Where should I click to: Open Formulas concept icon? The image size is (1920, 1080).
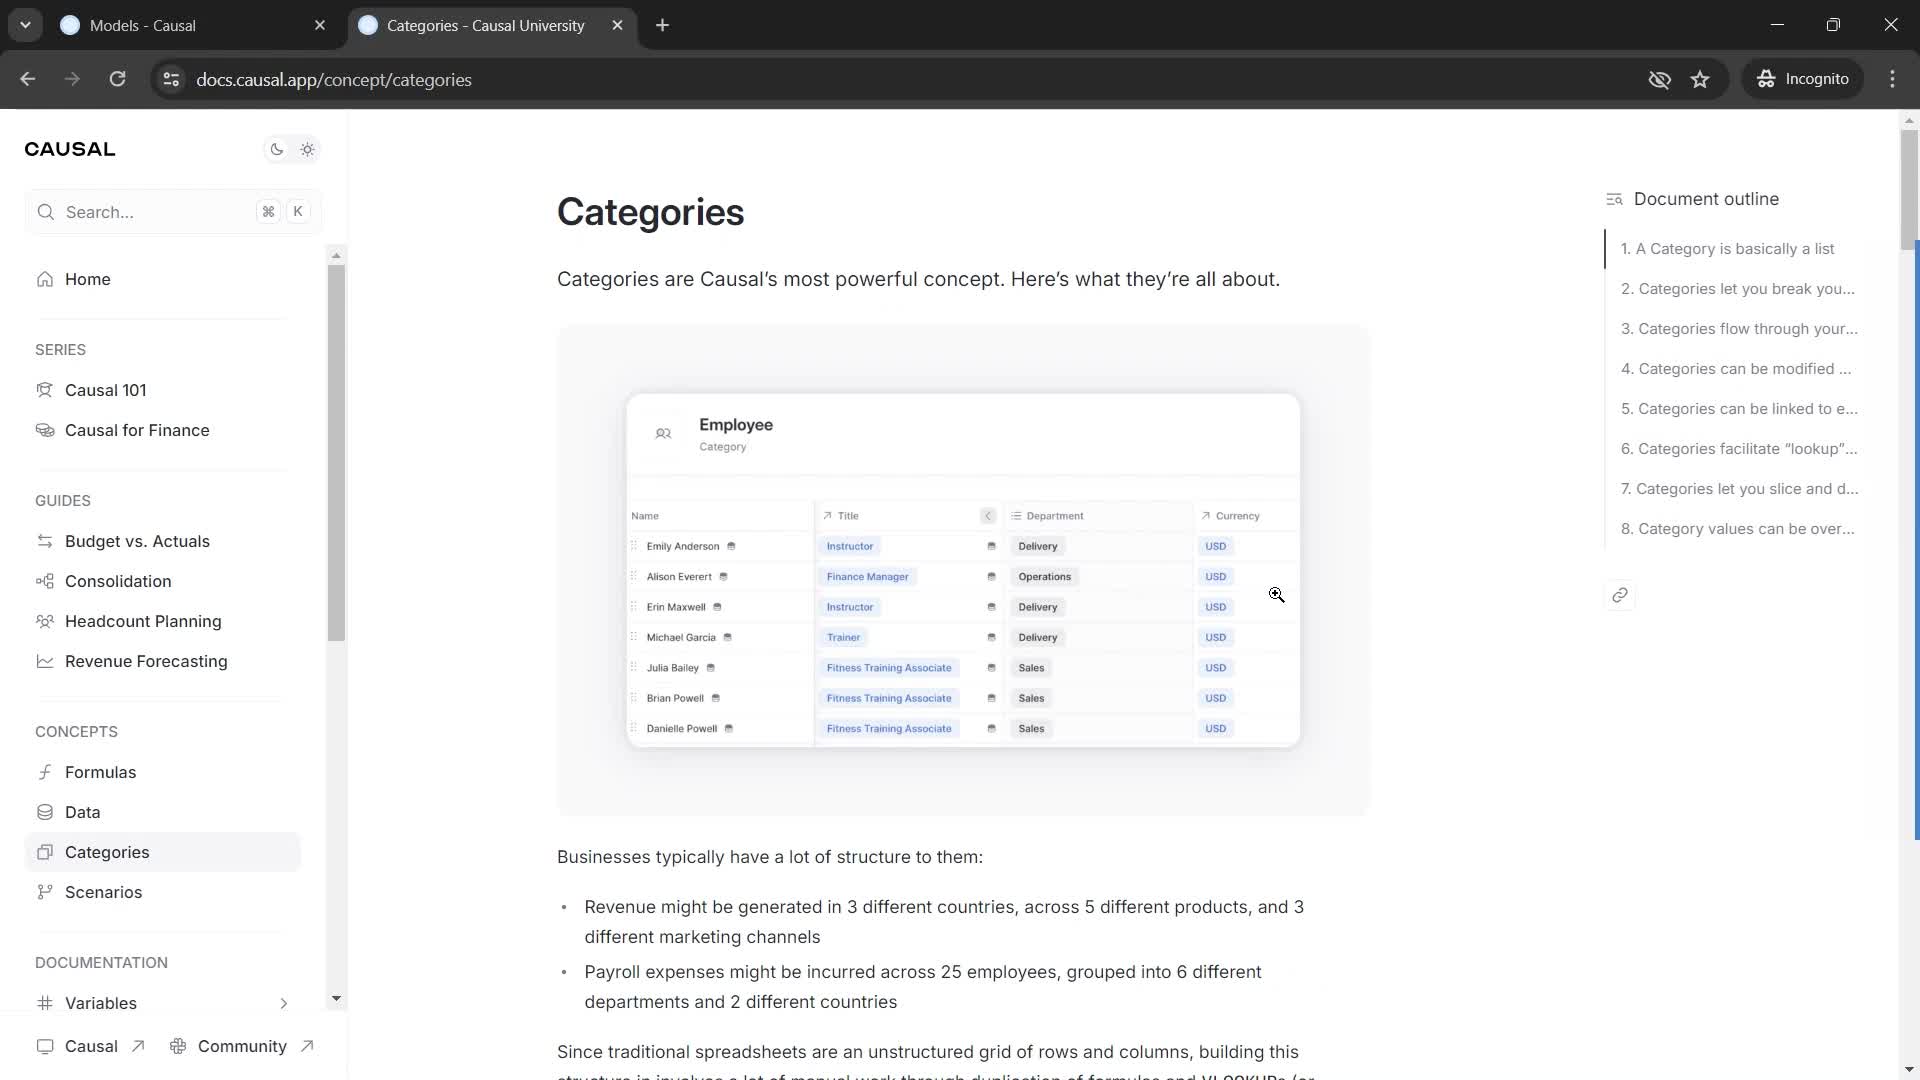click(45, 773)
